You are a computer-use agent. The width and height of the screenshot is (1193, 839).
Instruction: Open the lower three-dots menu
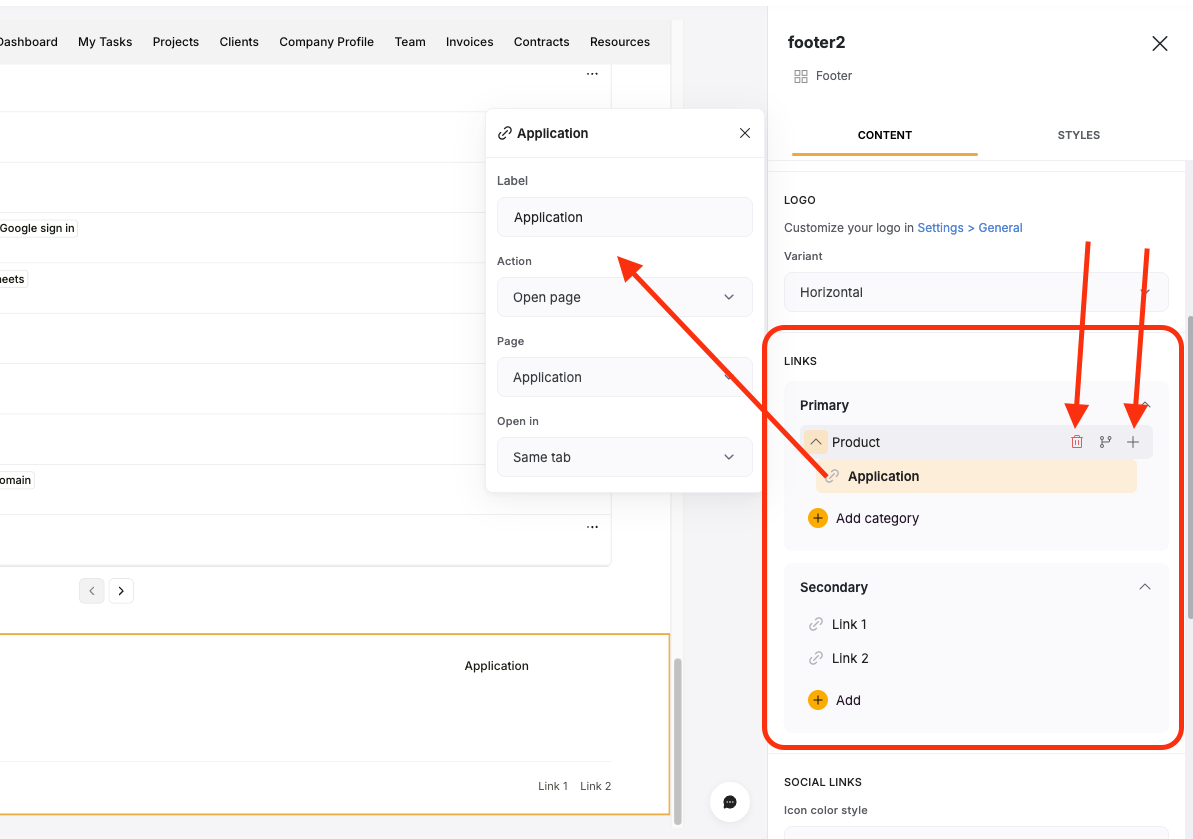coord(592,527)
